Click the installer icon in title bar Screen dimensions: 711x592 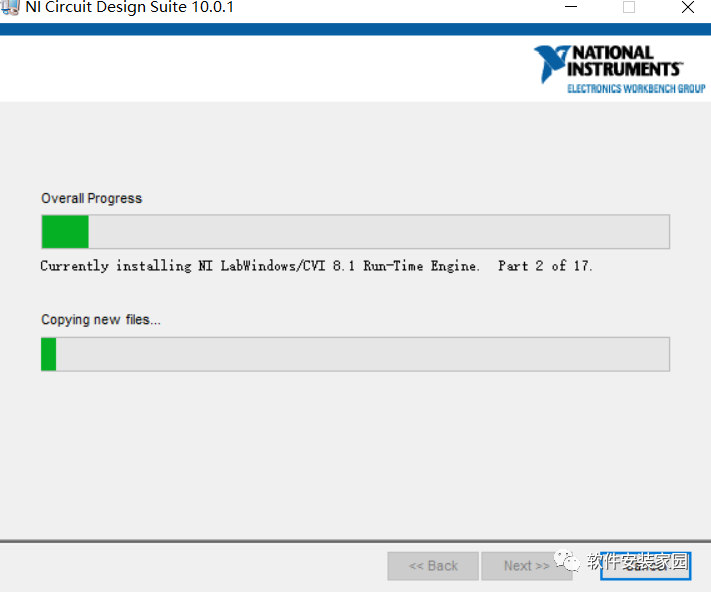tap(10, 7)
